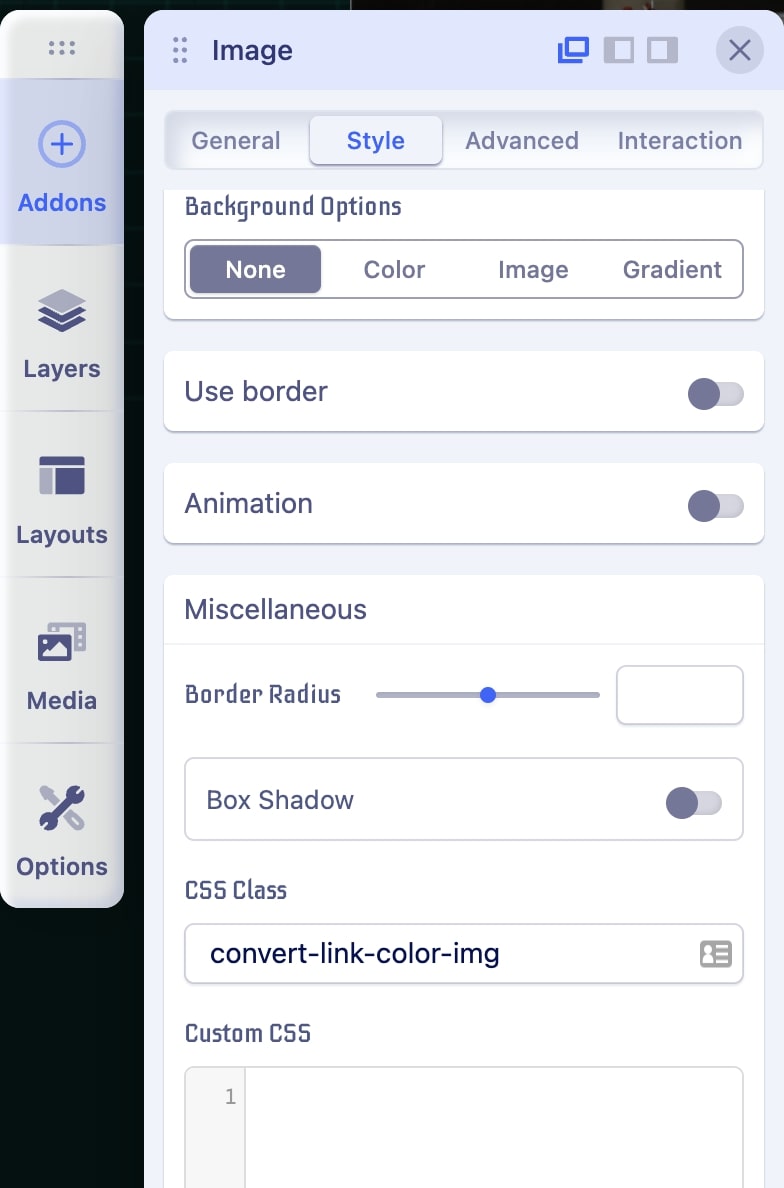The image size is (784, 1188).
Task: Grab the Image panel drag handle
Action: 180,50
